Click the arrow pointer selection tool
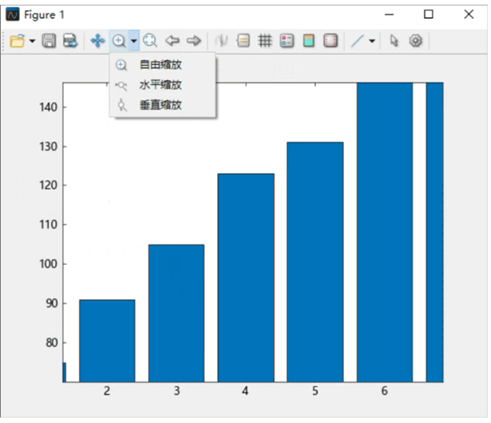Viewport: 491px width, 423px height. coord(394,41)
